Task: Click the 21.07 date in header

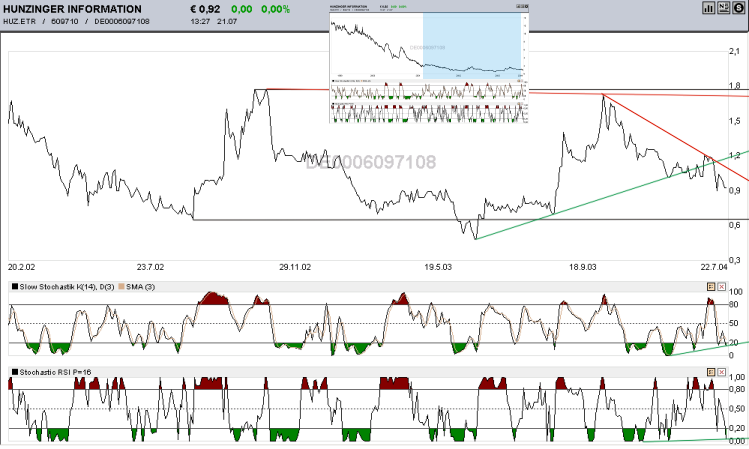Action: (x=227, y=21)
